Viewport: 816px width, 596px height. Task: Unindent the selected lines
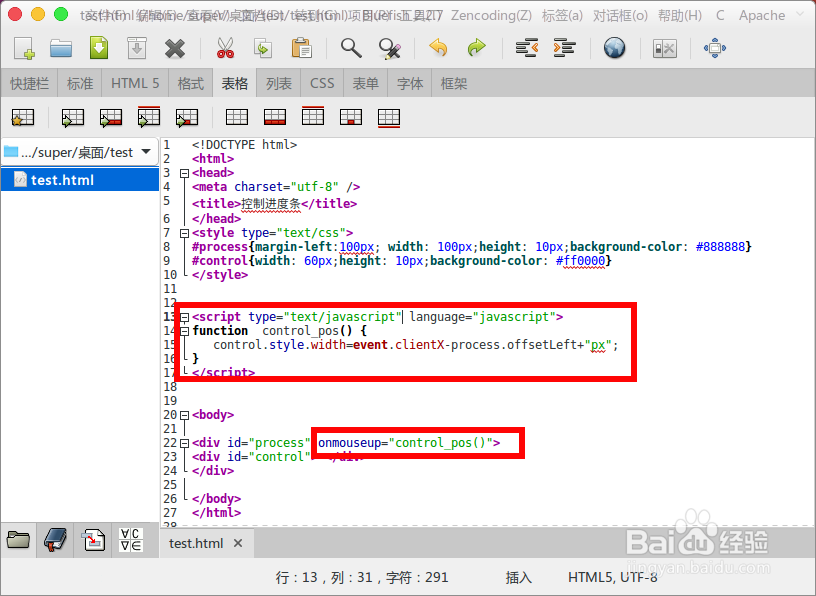pos(527,48)
